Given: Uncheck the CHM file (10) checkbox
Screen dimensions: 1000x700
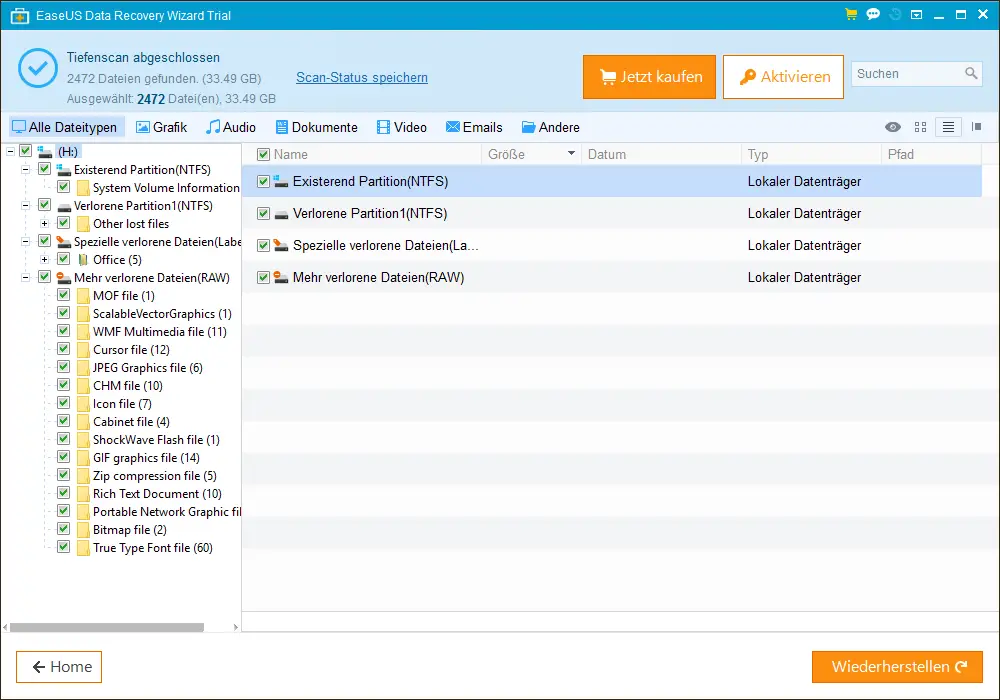Looking at the screenshot, I should click(64, 384).
